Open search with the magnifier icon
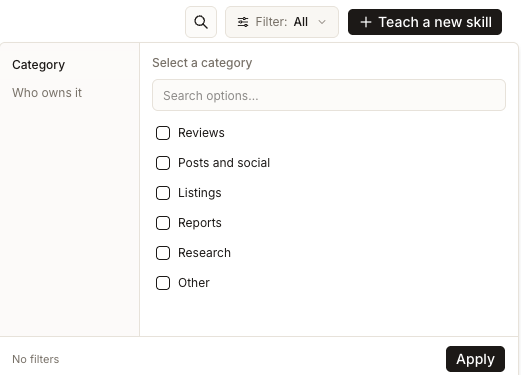The height and width of the screenshot is (375, 521). pyautogui.click(x=201, y=22)
